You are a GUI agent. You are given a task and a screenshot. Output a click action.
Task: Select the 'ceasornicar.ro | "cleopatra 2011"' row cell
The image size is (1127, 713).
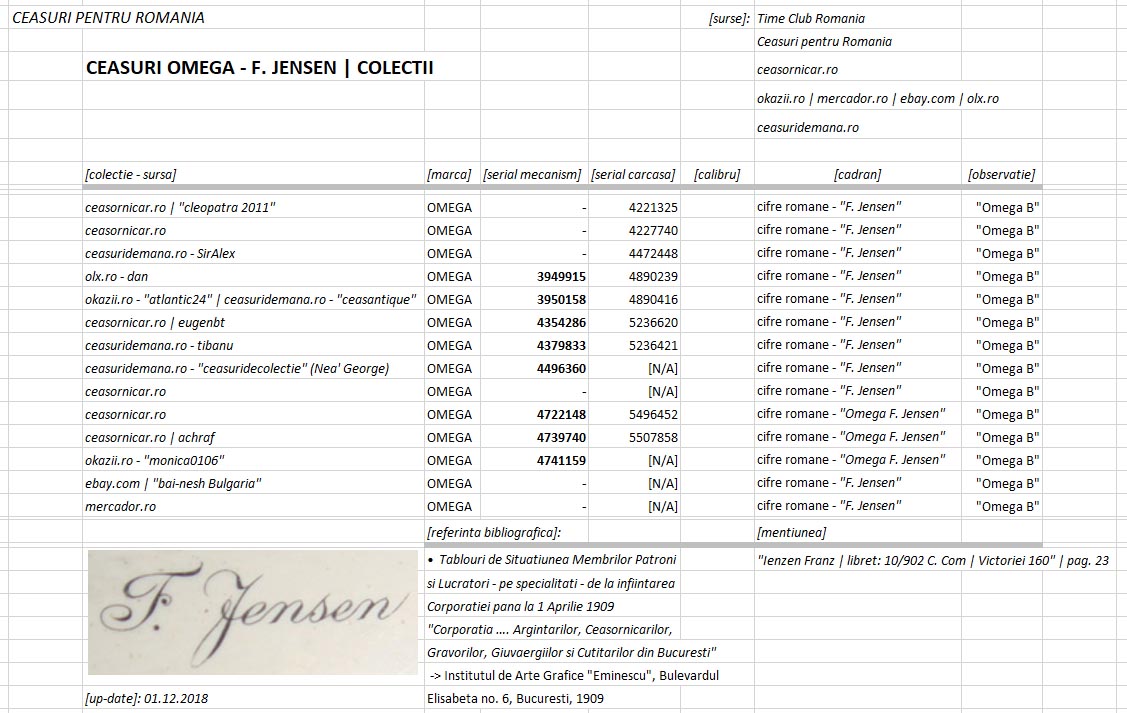point(180,208)
